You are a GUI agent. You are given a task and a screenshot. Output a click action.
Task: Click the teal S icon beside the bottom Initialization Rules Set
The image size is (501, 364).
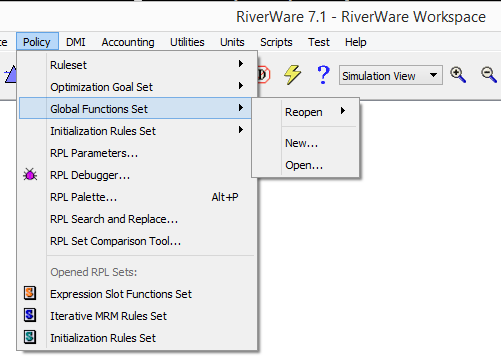click(x=30, y=337)
